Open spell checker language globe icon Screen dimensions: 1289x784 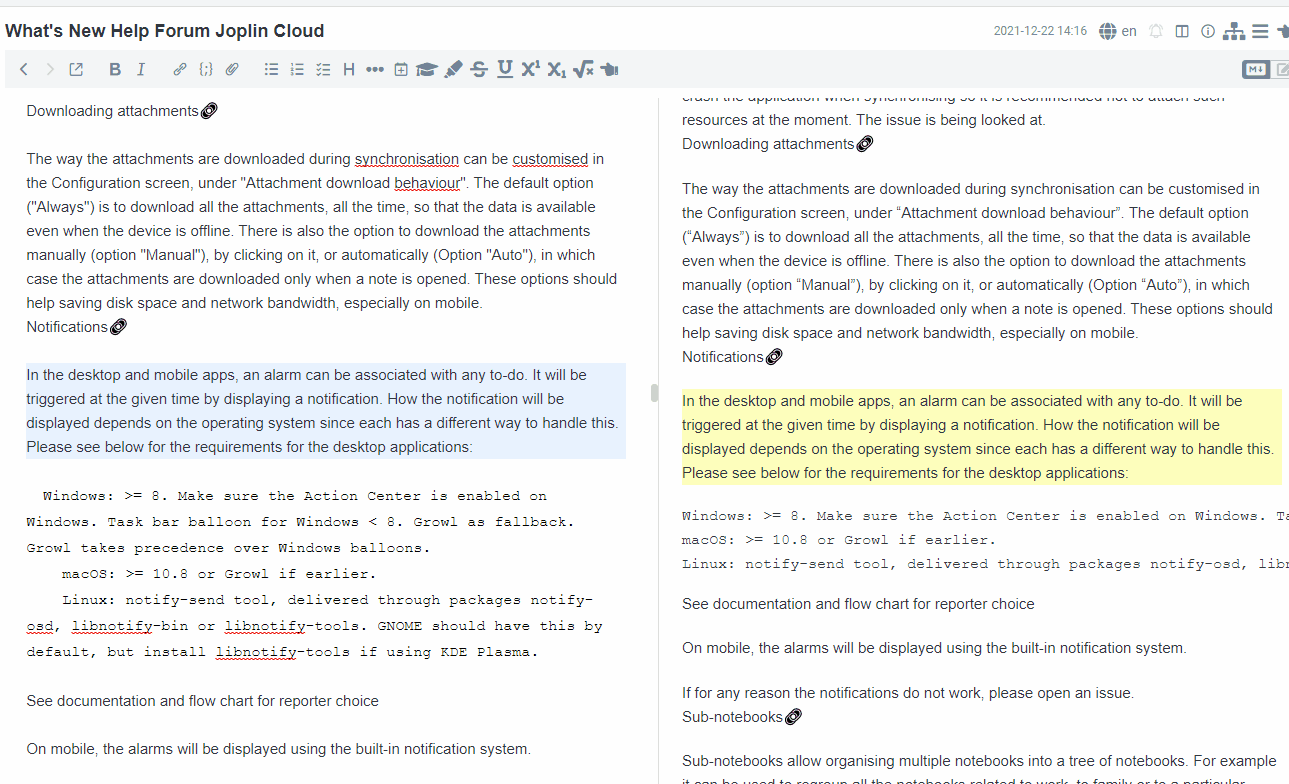coord(1107,31)
